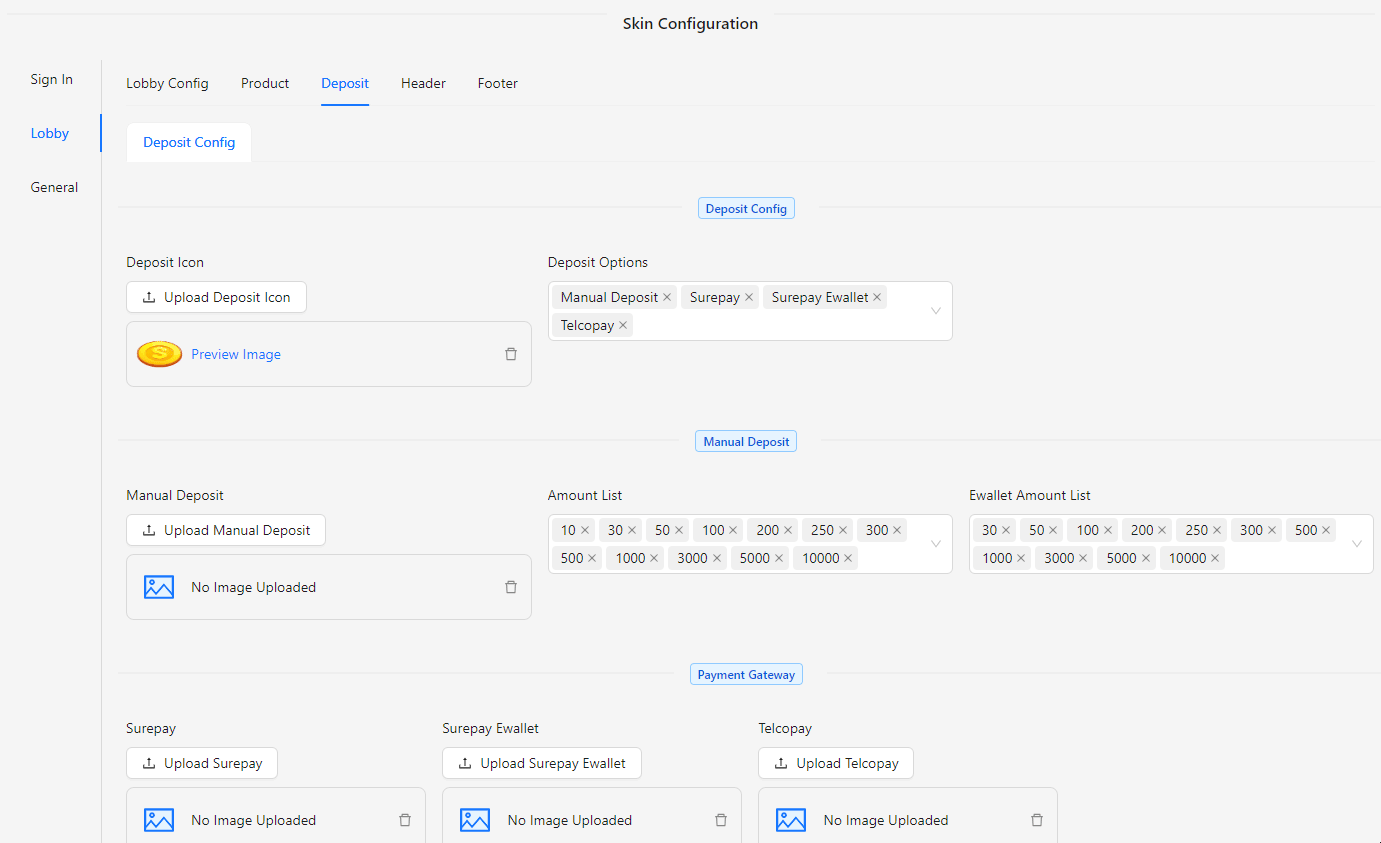Click the Upload Telcopay button
Image resolution: width=1381 pixels, height=843 pixels.
coord(835,763)
